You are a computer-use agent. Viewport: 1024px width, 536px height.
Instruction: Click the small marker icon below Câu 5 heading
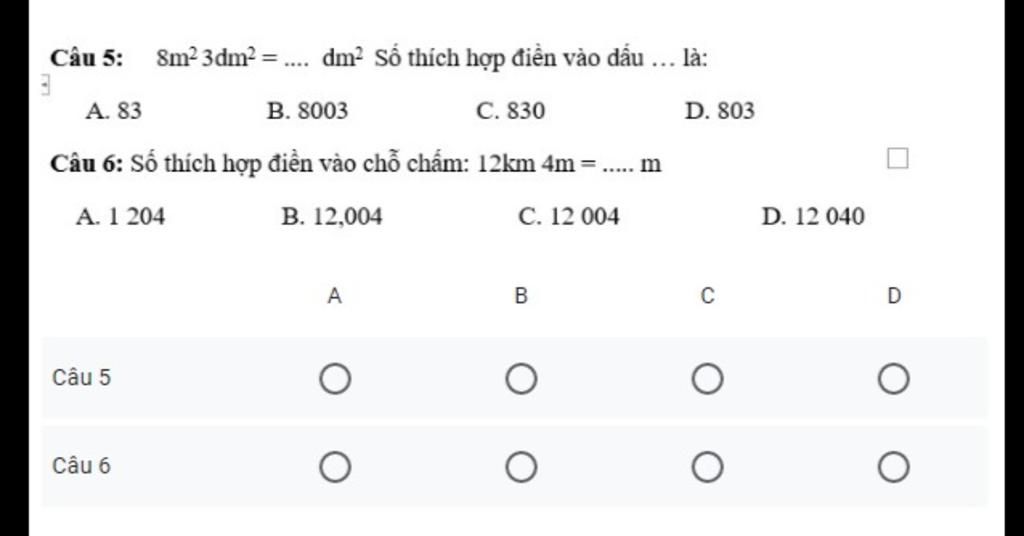pos(45,86)
